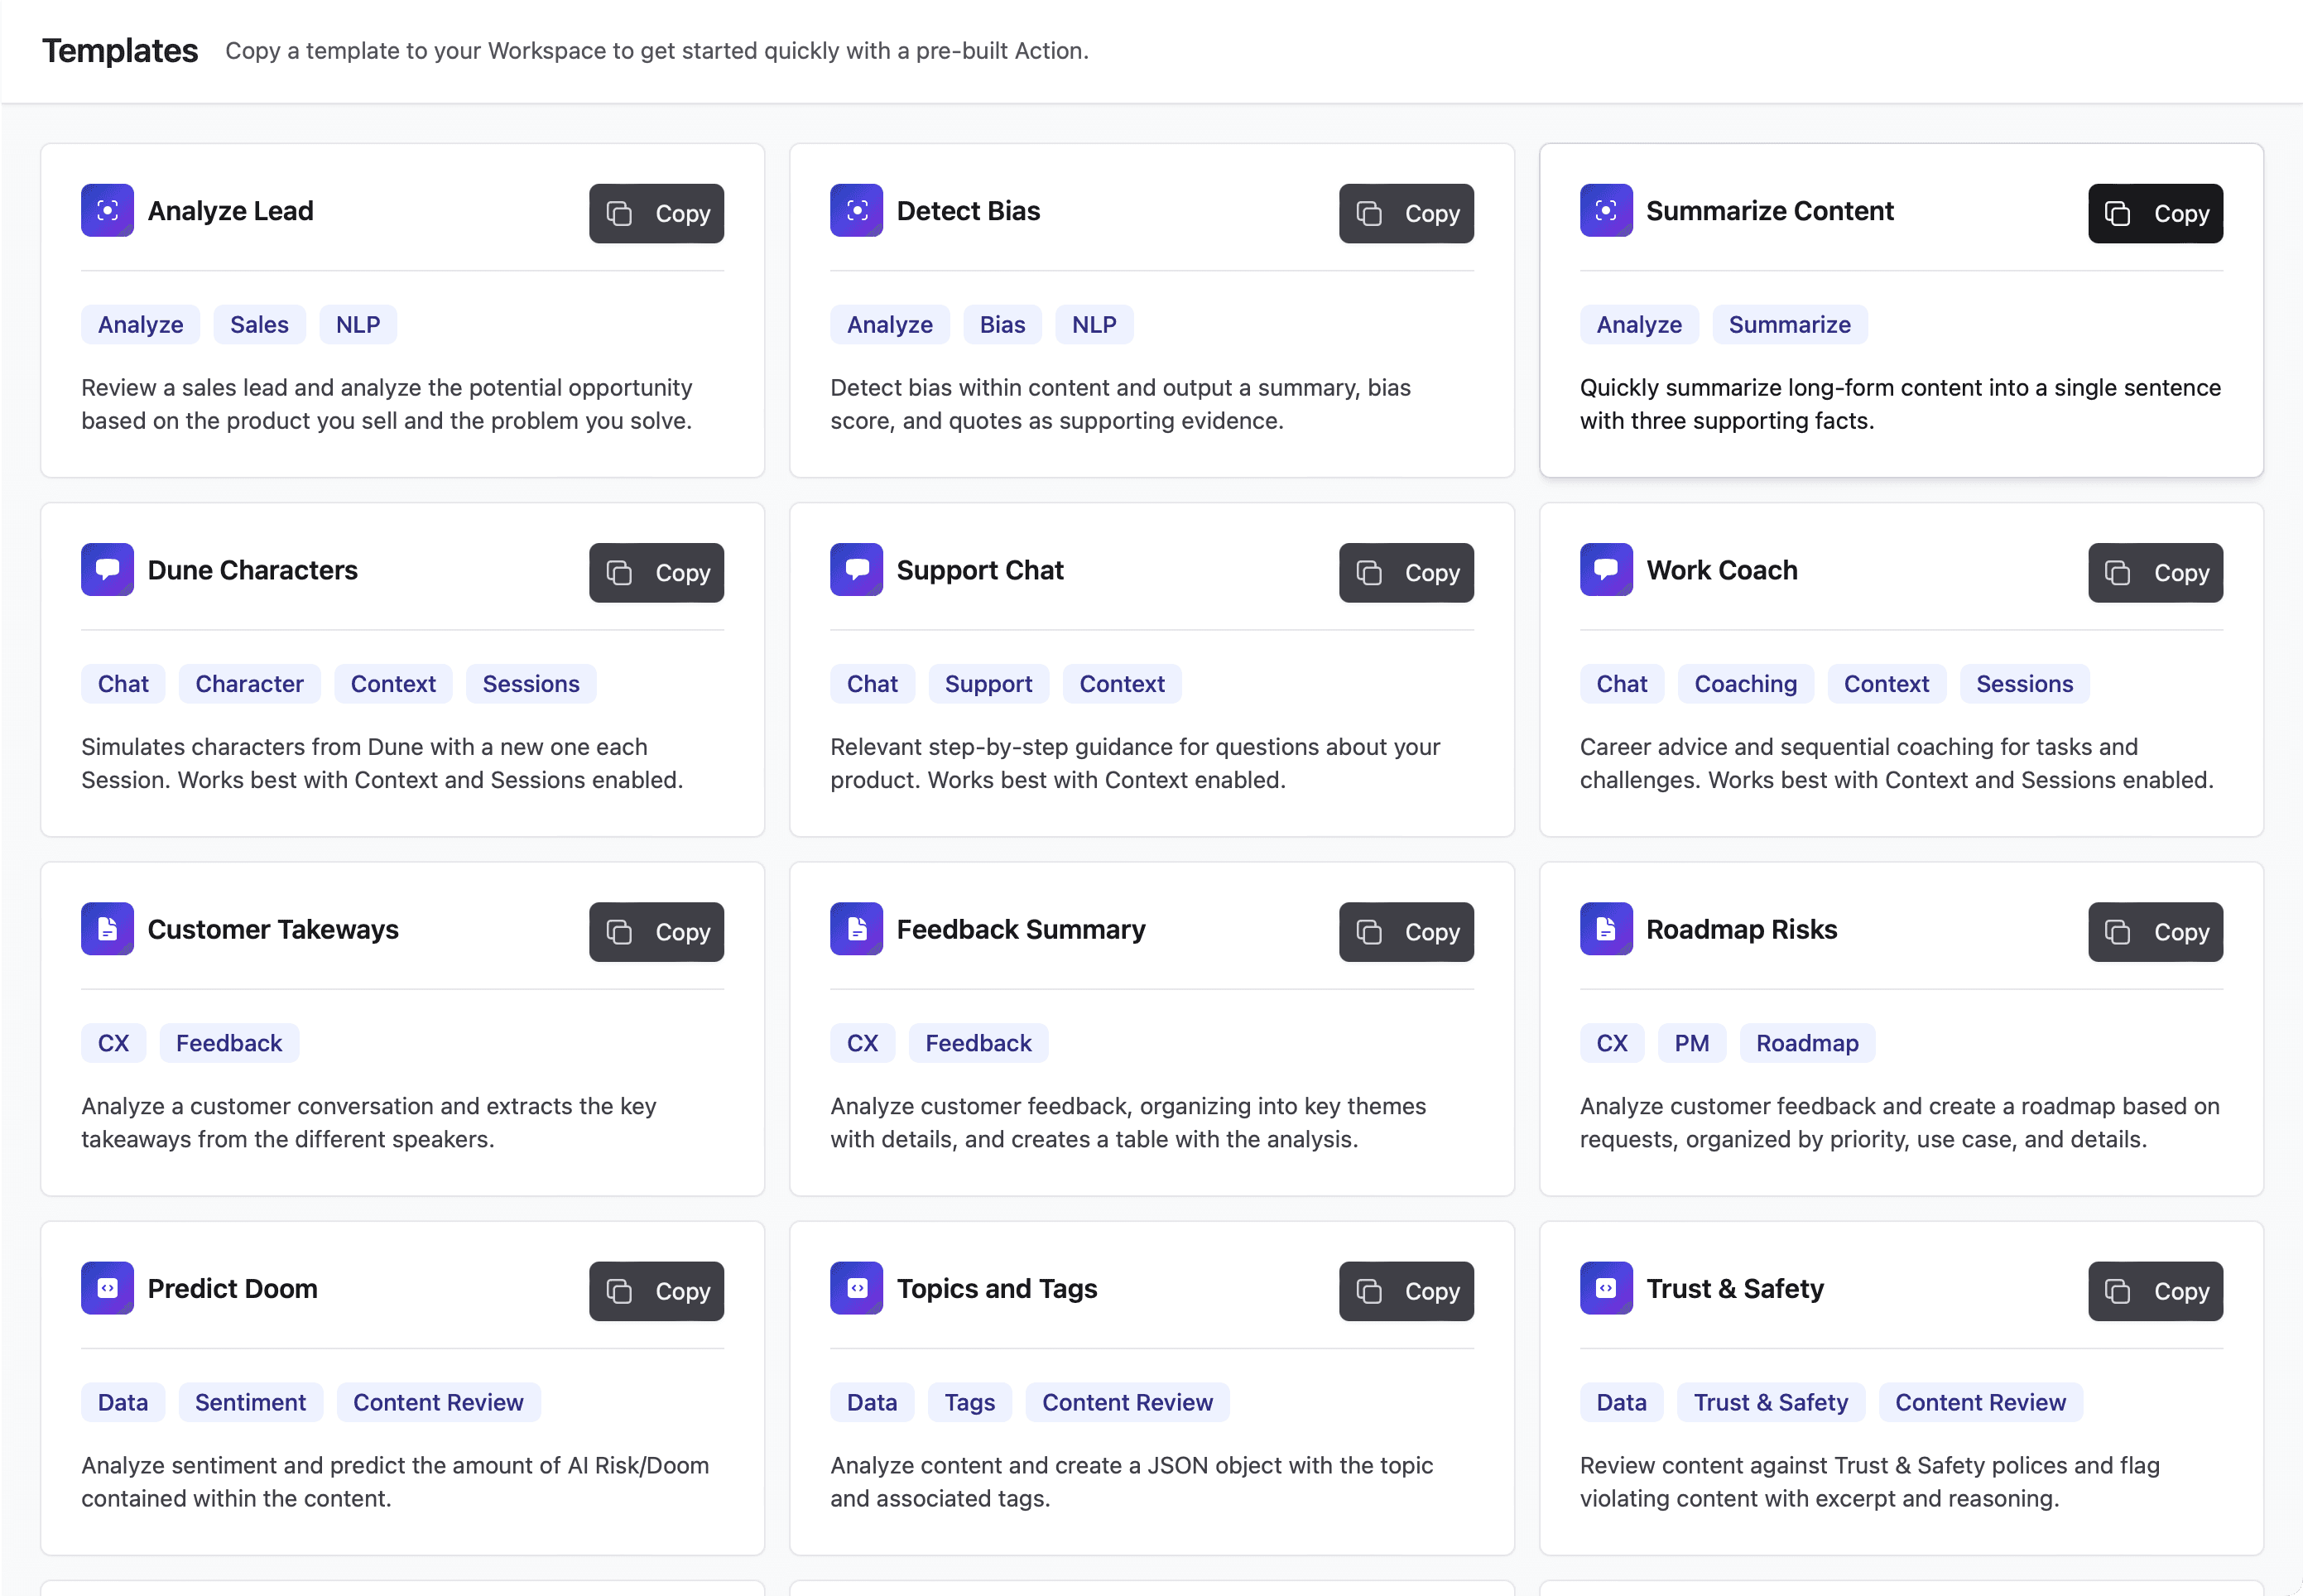The width and height of the screenshot is (2303, 1596).
Task: Click the Roadmap Risks document icon
Action: tap(1605, 928)
